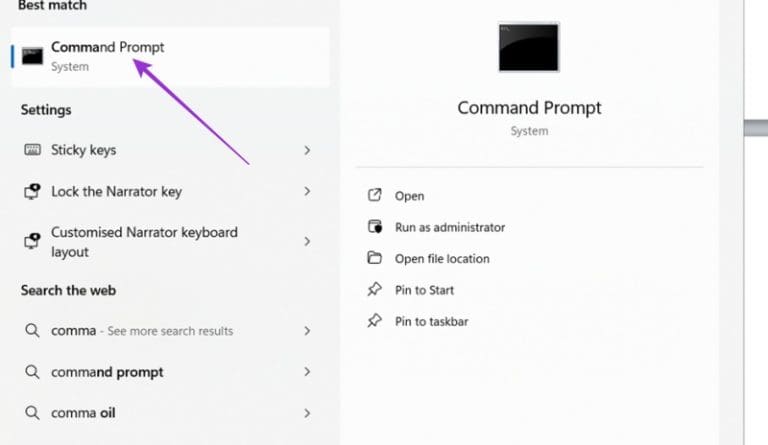Select Run as administrator option
Viewport: 768px width, 445px height.
[450, 227]
